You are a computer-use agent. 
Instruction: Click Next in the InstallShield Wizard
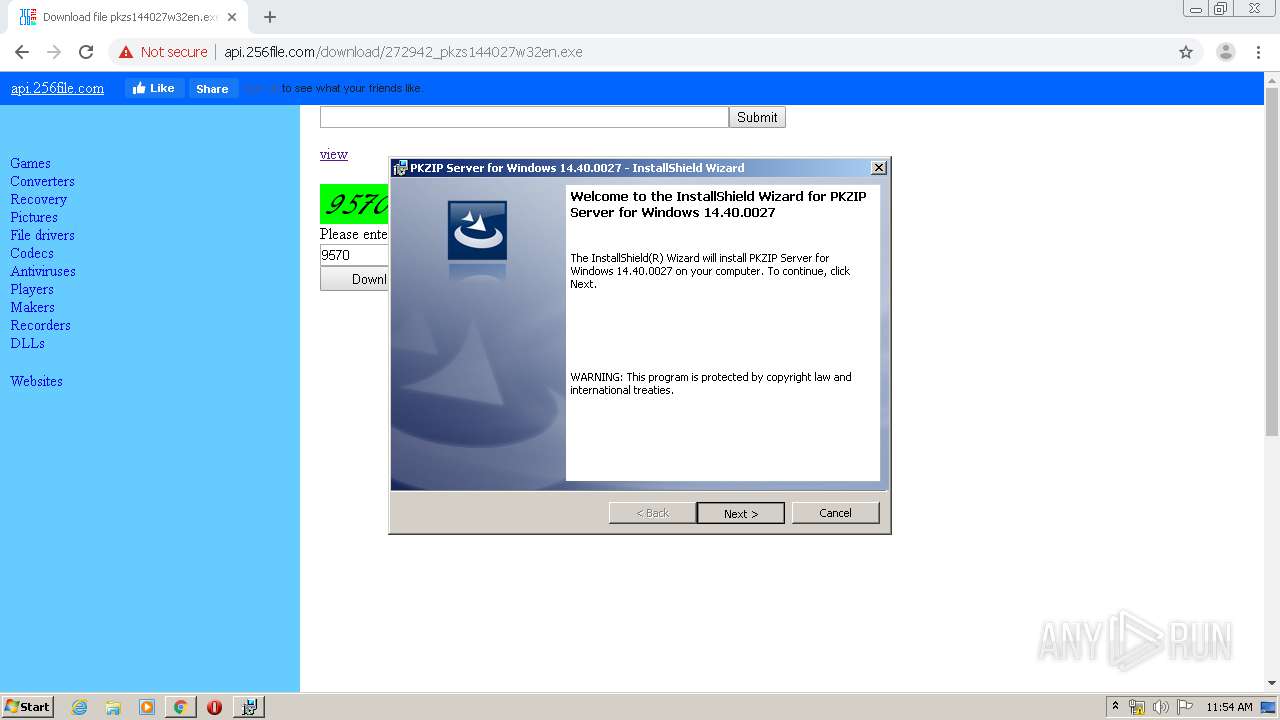740,513
